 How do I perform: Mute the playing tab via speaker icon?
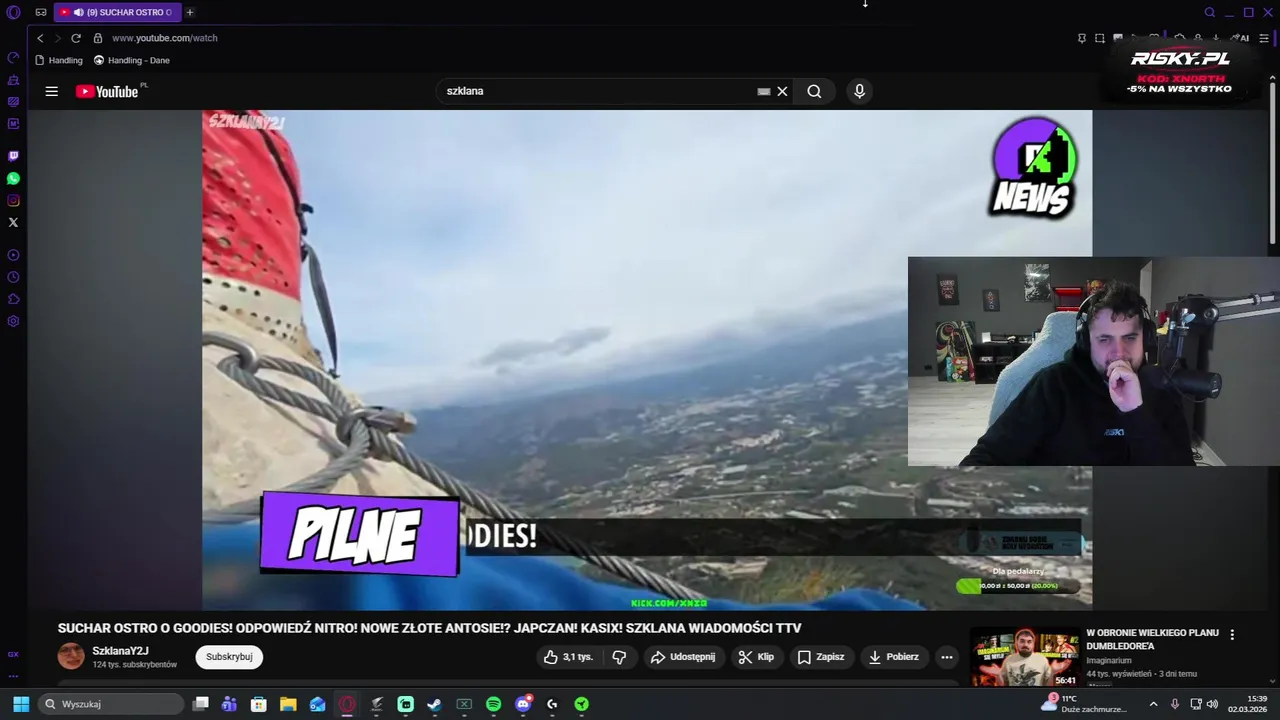click(x=78, y=12)
